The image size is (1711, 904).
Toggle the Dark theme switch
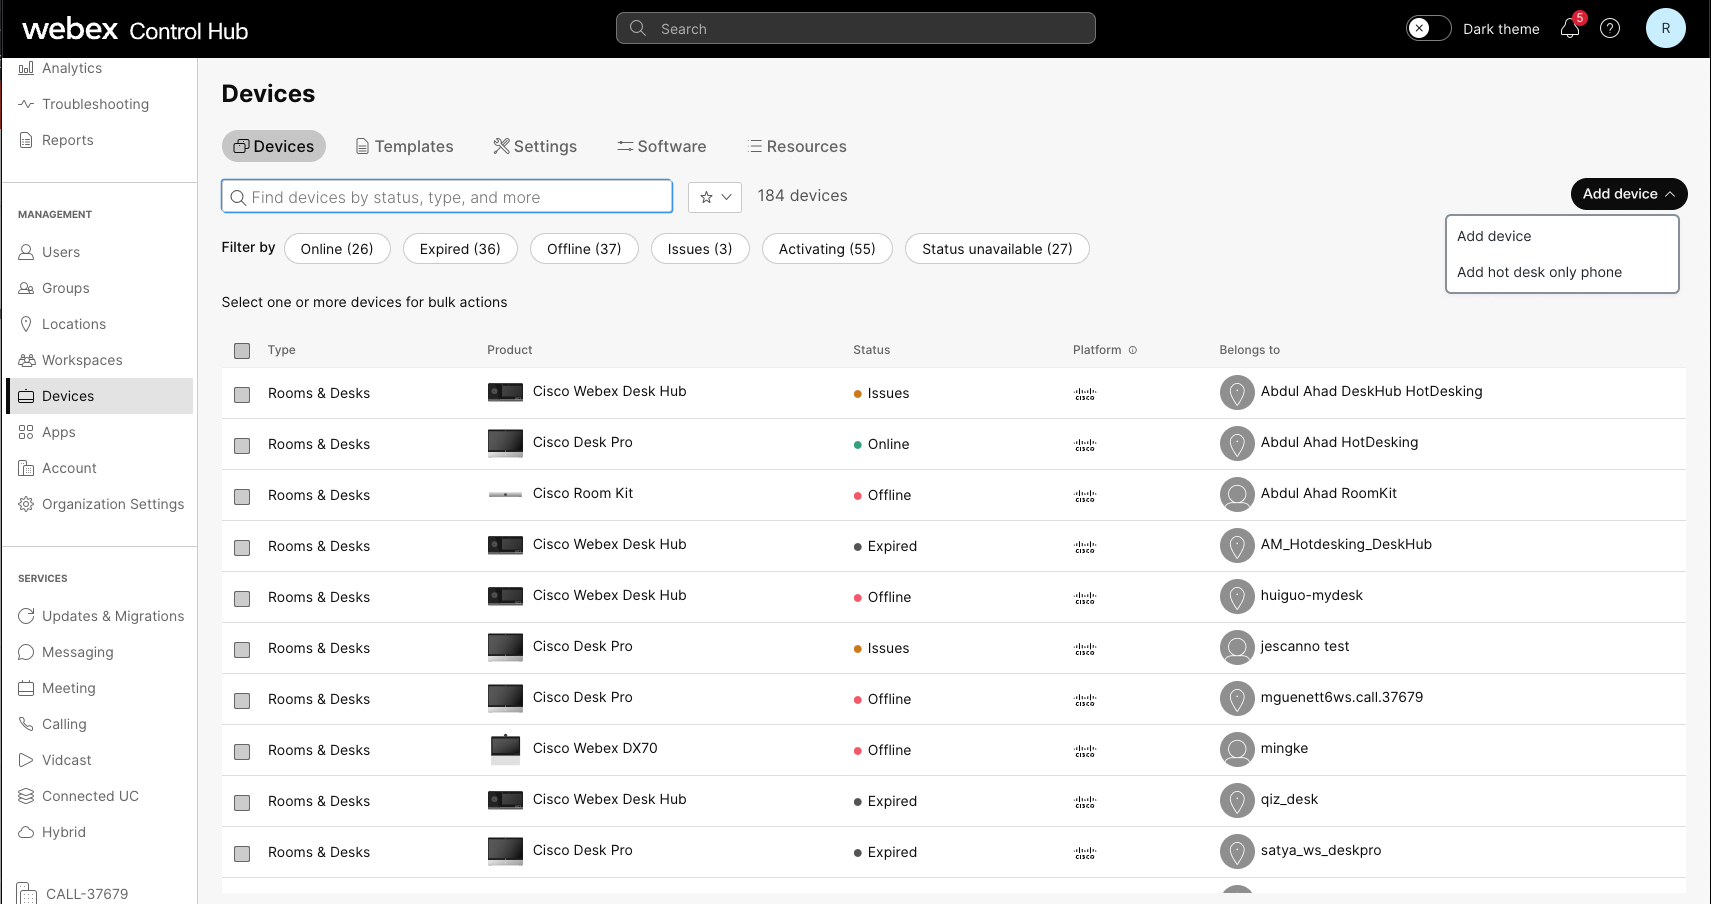pyautogui.click(x=1428, y=28)
